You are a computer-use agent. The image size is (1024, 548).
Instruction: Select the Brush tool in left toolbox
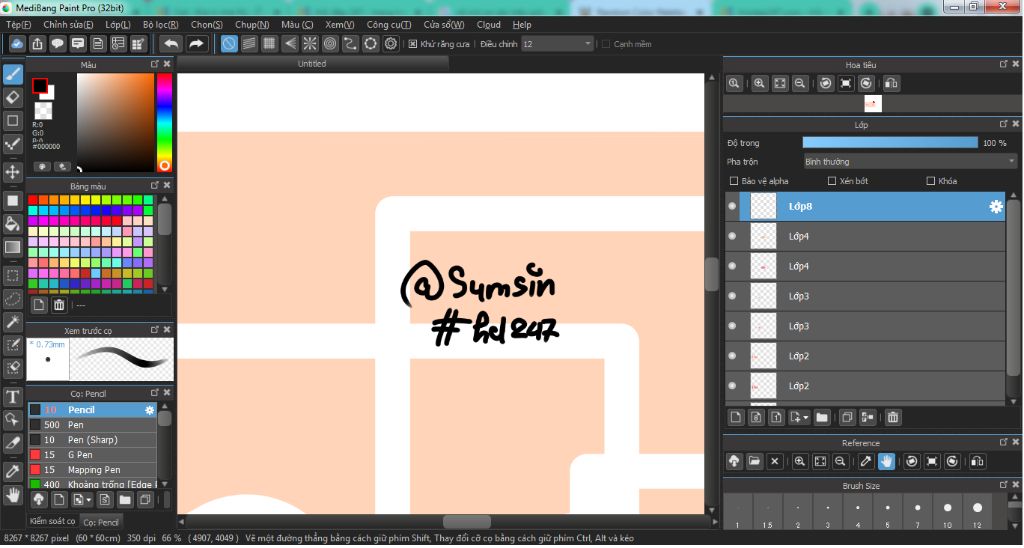[12, 74]
